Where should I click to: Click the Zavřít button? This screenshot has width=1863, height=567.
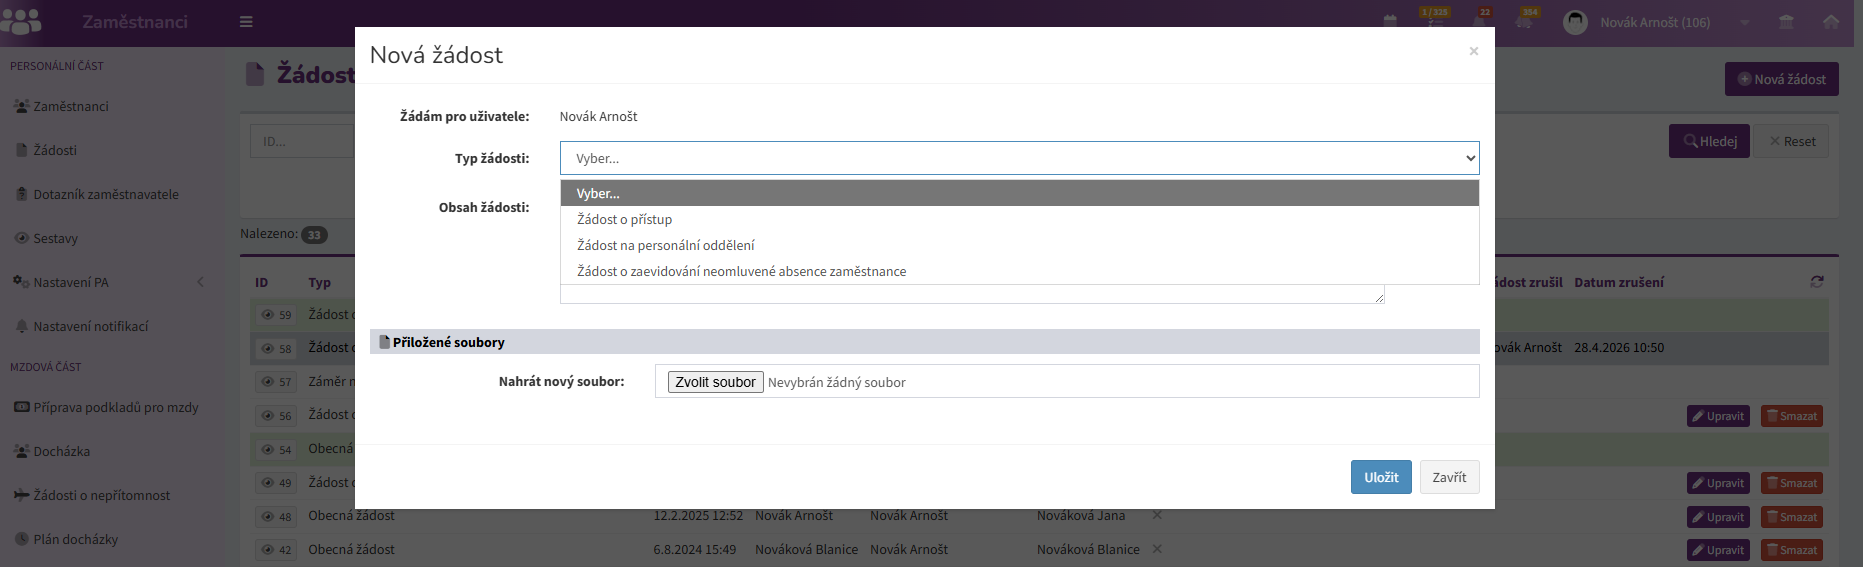click(x=1449, y=477)
